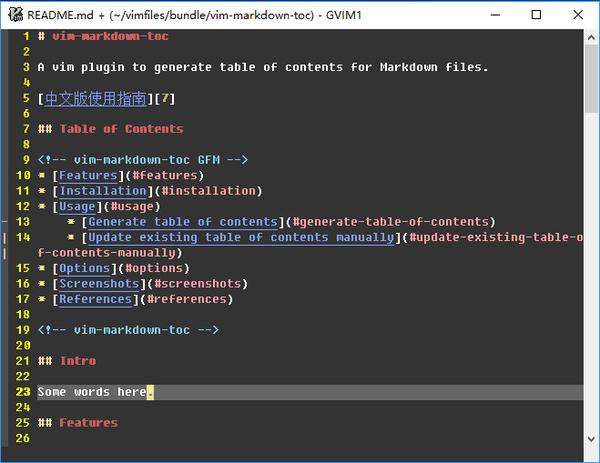Click the Chinese link text '中文版使用指南'
The image size is (600, 463).
point(95,99)
